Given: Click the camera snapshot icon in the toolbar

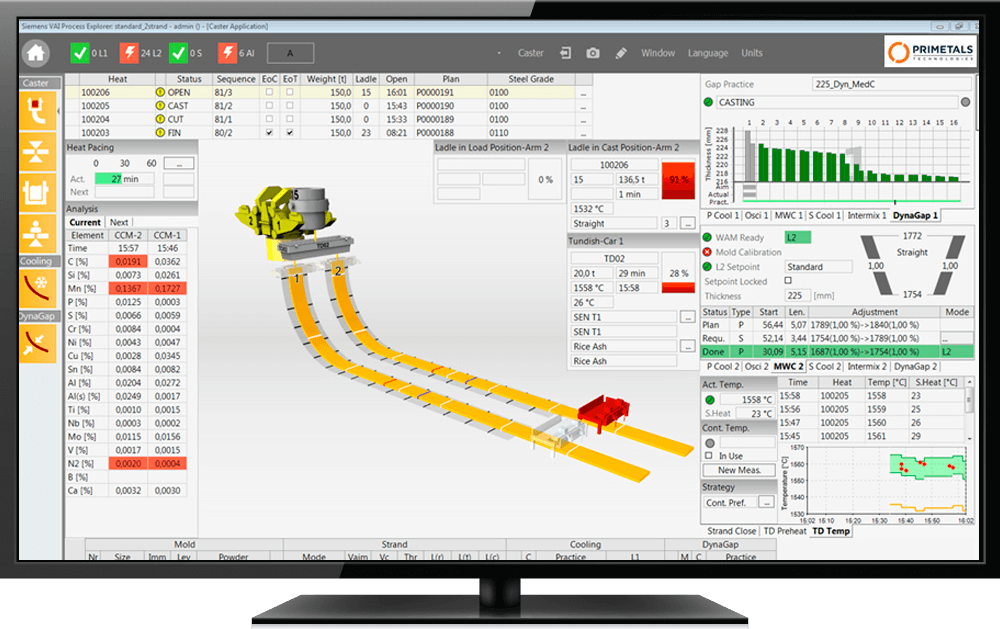Looking at the screenshot, I should pos(592,52).
